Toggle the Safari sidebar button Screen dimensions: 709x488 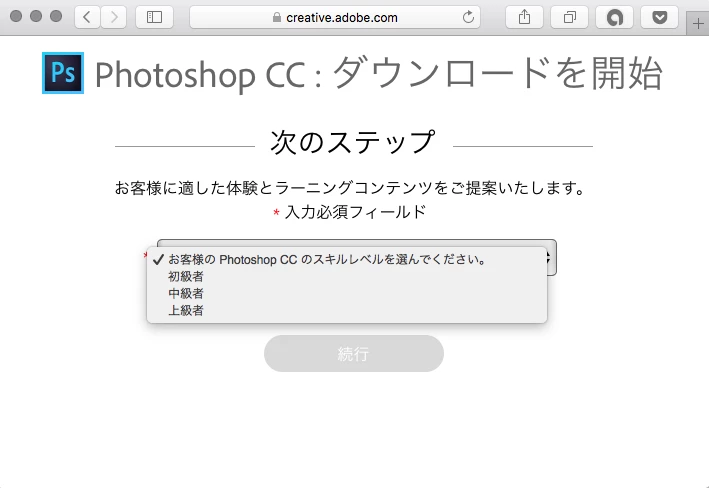click(x=154, y=17)
